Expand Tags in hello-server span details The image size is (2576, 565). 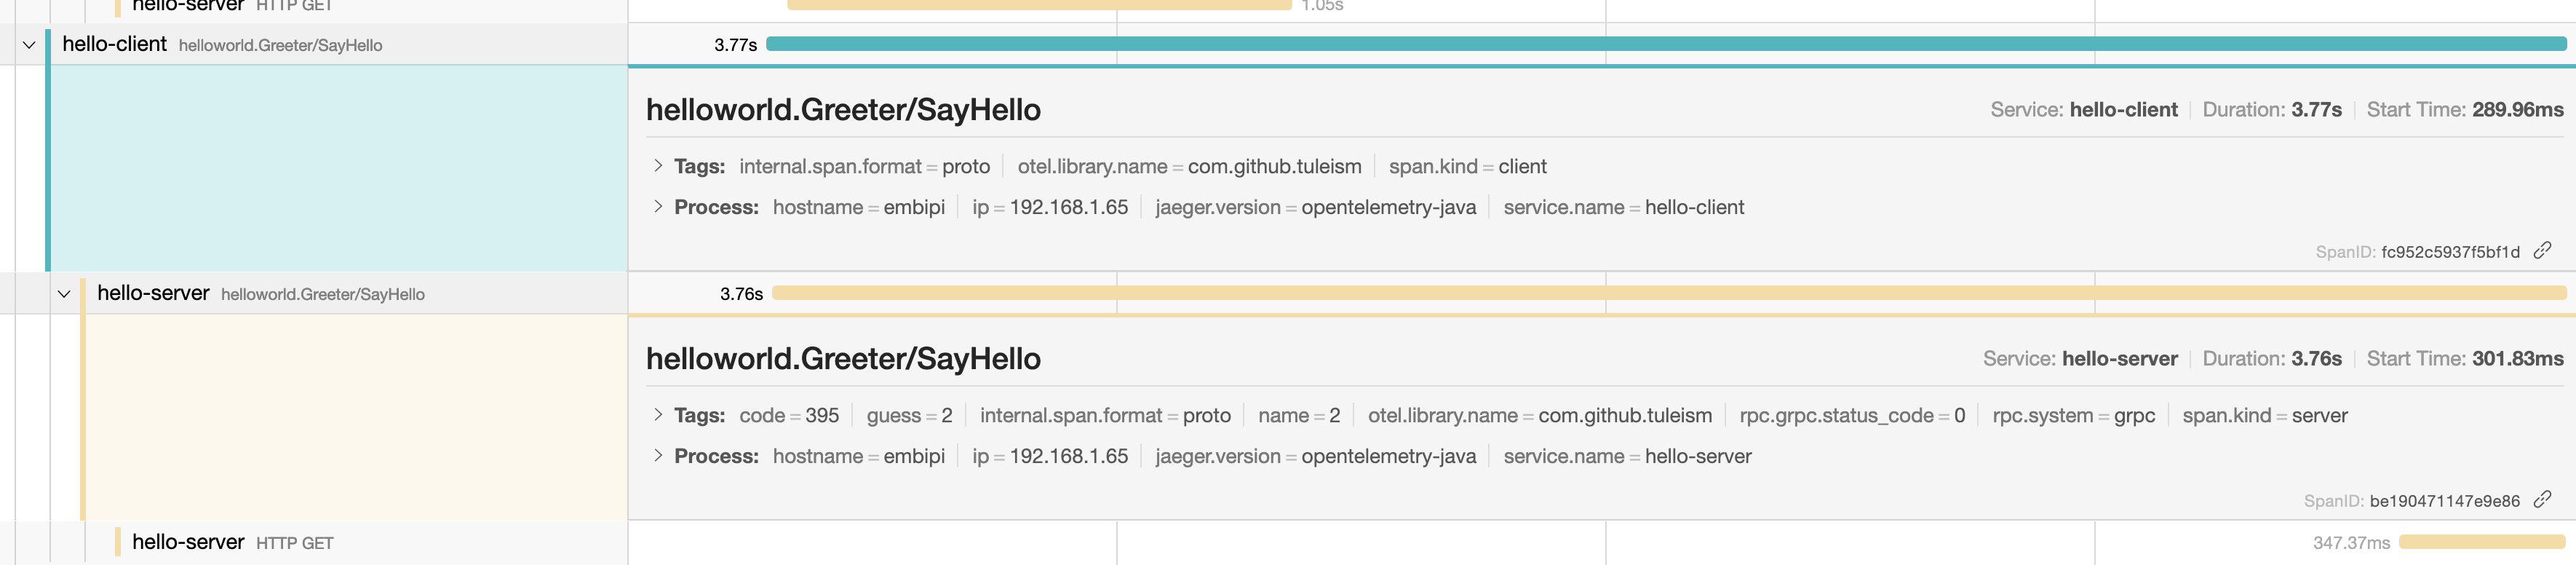tap(658, 415)
